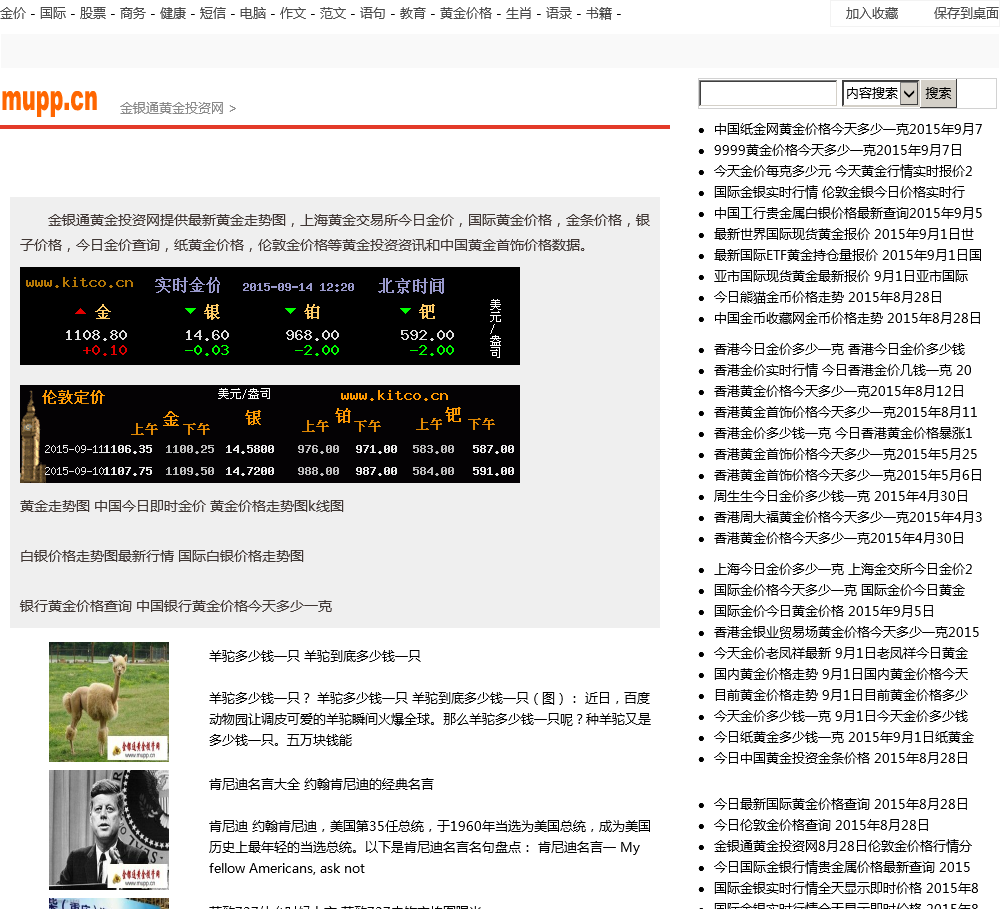1000x909 pixels.
Task: Focus the search text input box
Action: (768, 93)
